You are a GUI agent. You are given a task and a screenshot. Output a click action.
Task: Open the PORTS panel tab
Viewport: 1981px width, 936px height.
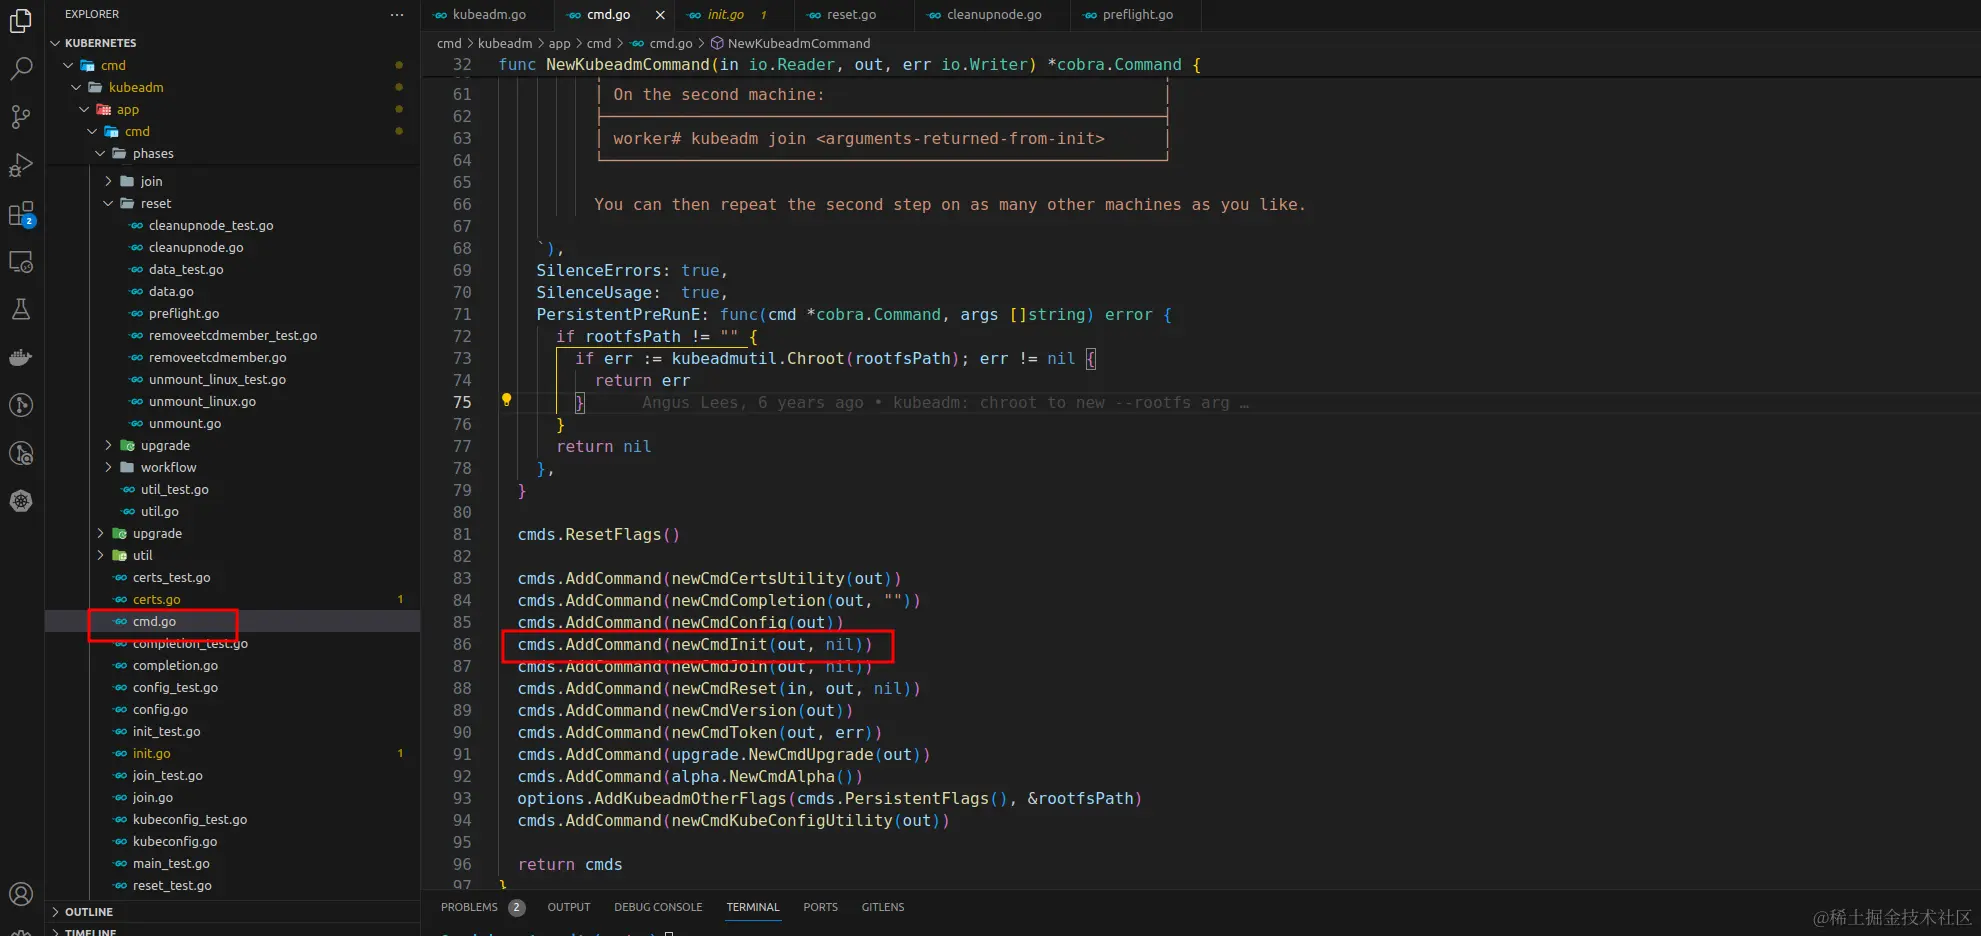pyautogui.click(x=820, y=907)
